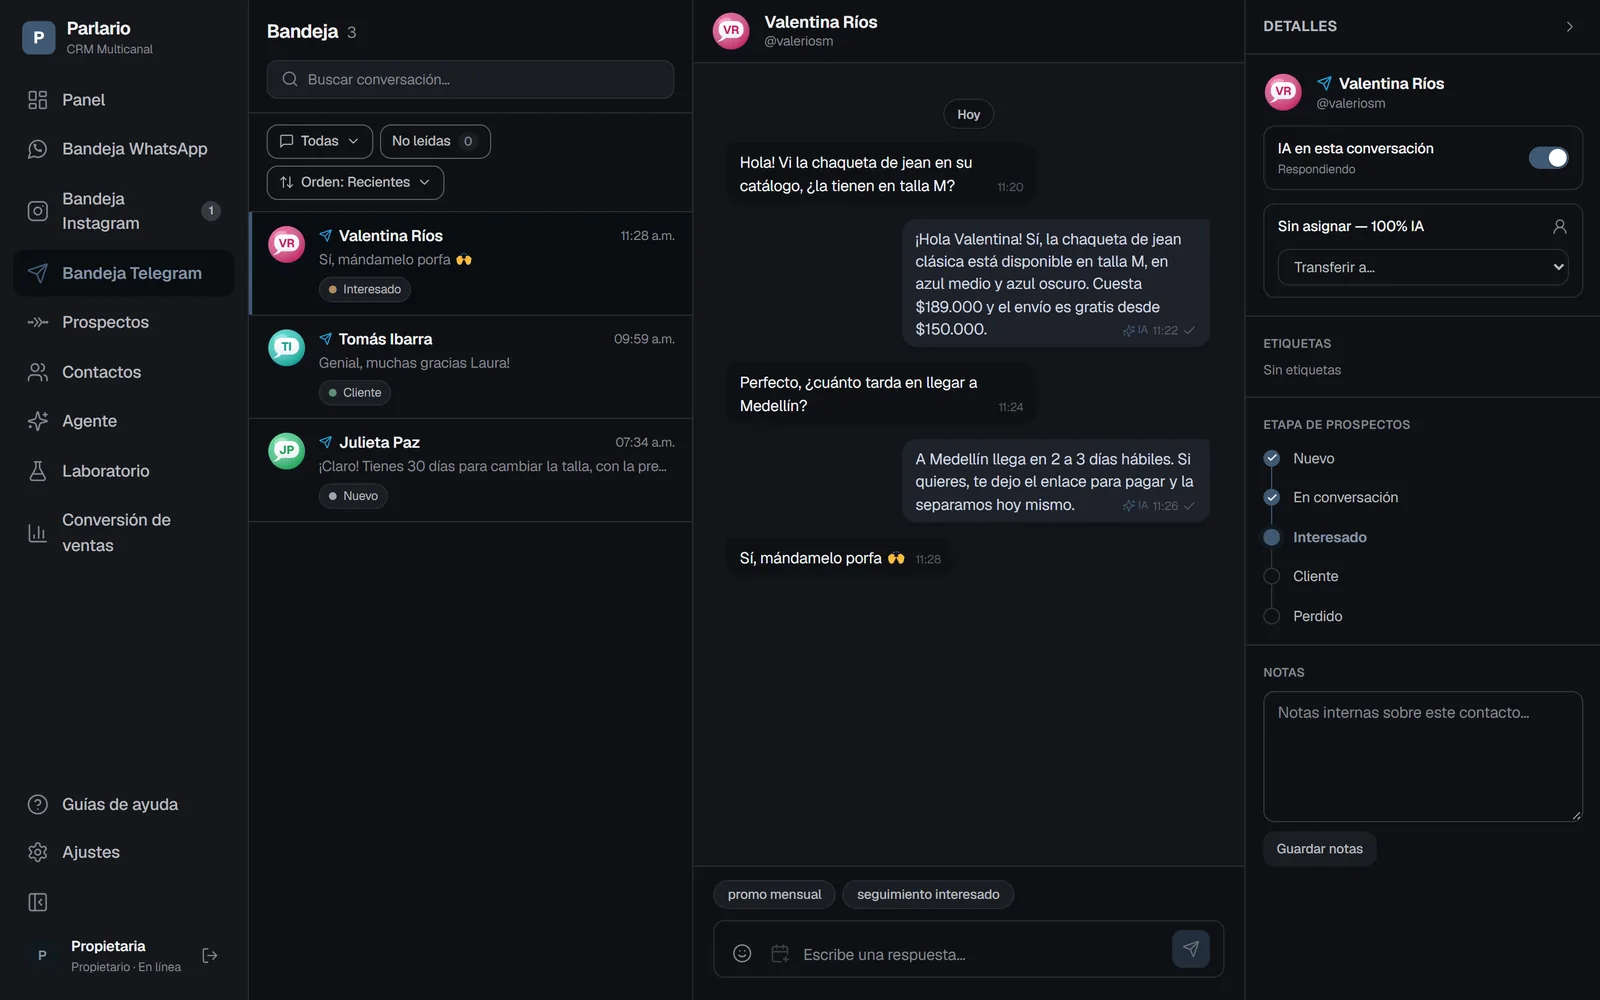
Task: Select the En conversación stage
Action: coord(1331,497)
